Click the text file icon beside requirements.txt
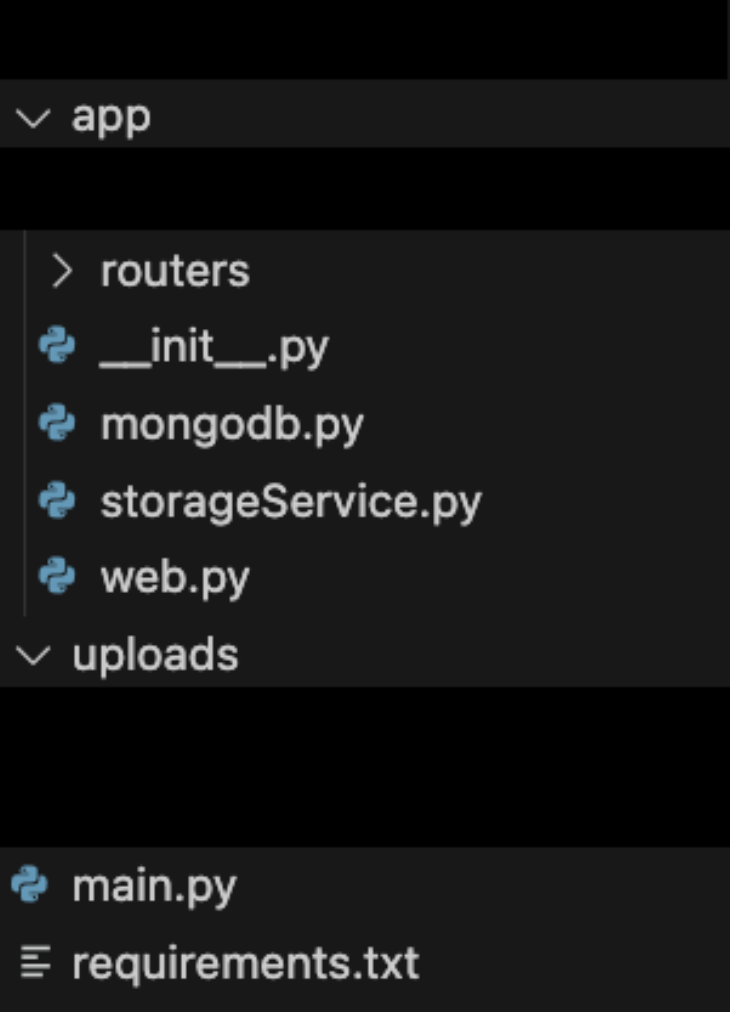The image size is (730, 1012). (x=35, y=962)
